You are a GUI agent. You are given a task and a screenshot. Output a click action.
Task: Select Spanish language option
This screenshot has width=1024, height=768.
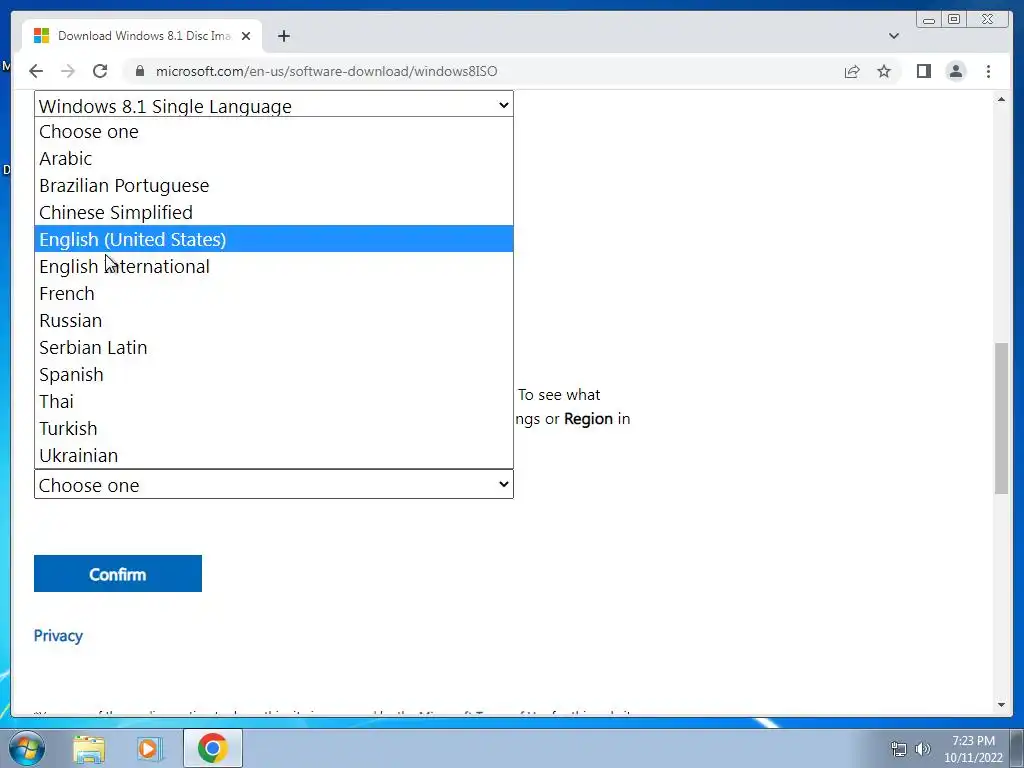click(274, 374)
